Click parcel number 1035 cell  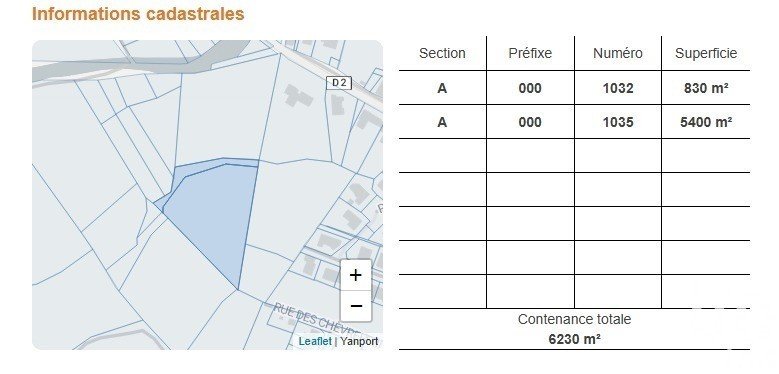click(x=618, y=122)
